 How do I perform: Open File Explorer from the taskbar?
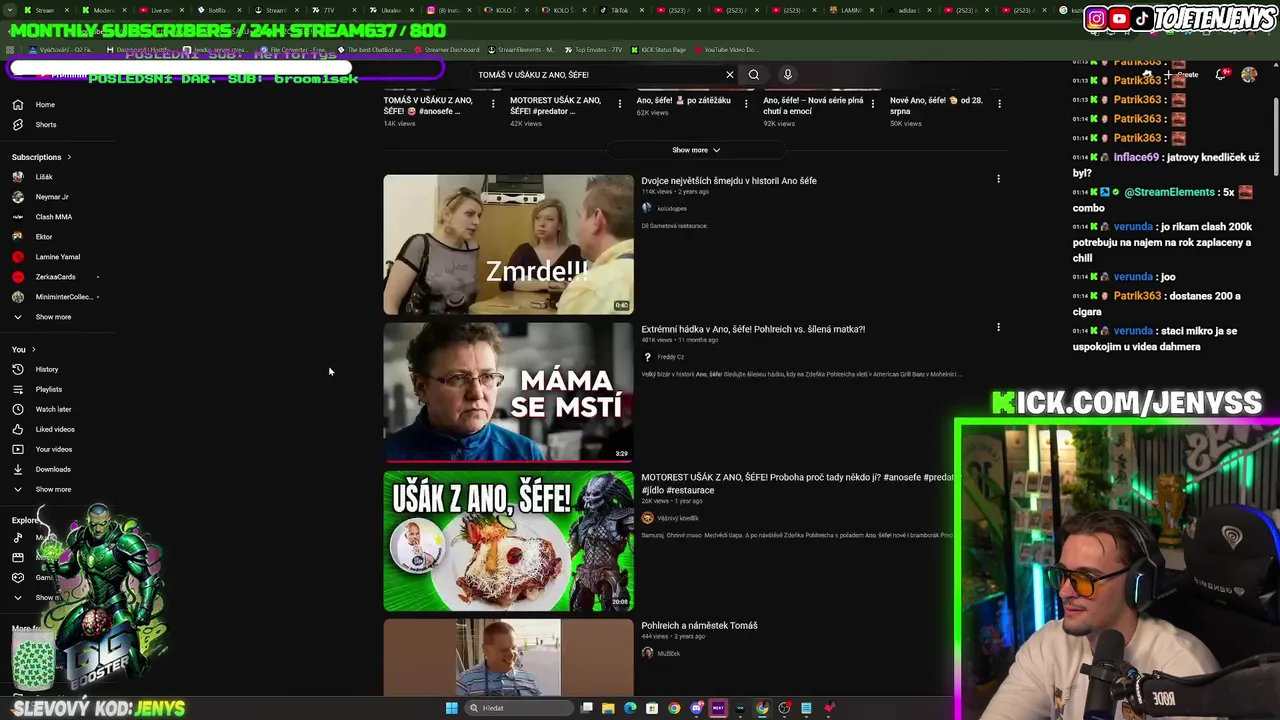click(608, 708)
